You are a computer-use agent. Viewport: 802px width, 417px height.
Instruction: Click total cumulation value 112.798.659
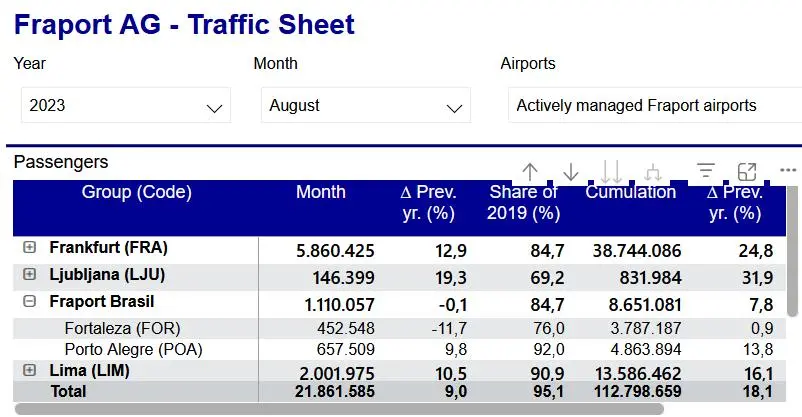coord(637,391)
